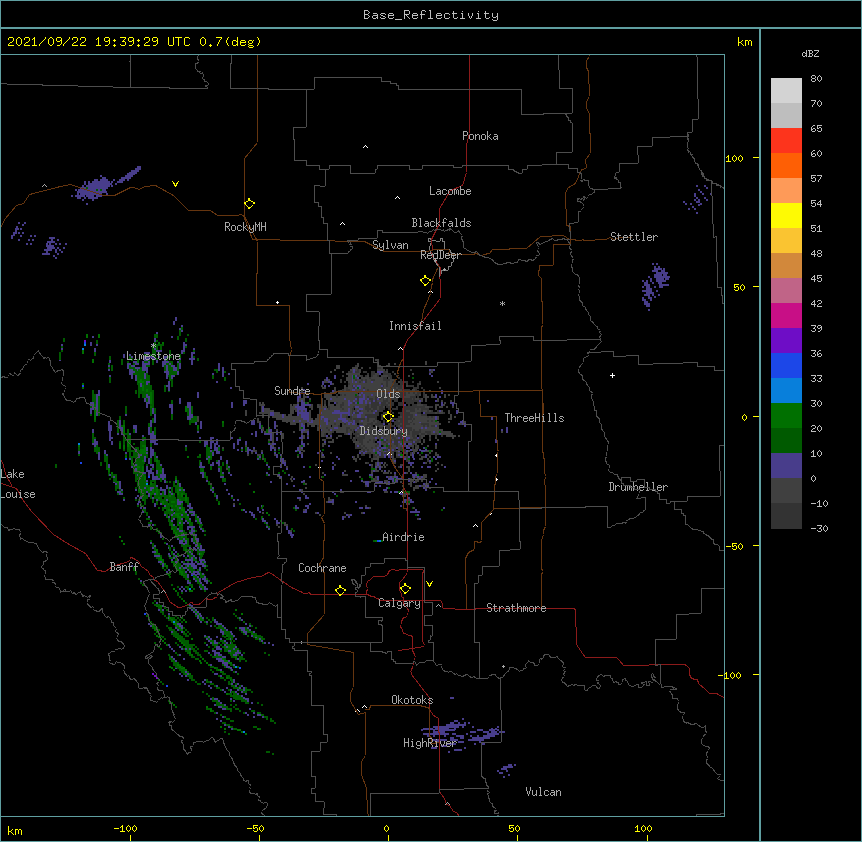Select the 42 dBZ magenta swatch

(x=786, y=315)
